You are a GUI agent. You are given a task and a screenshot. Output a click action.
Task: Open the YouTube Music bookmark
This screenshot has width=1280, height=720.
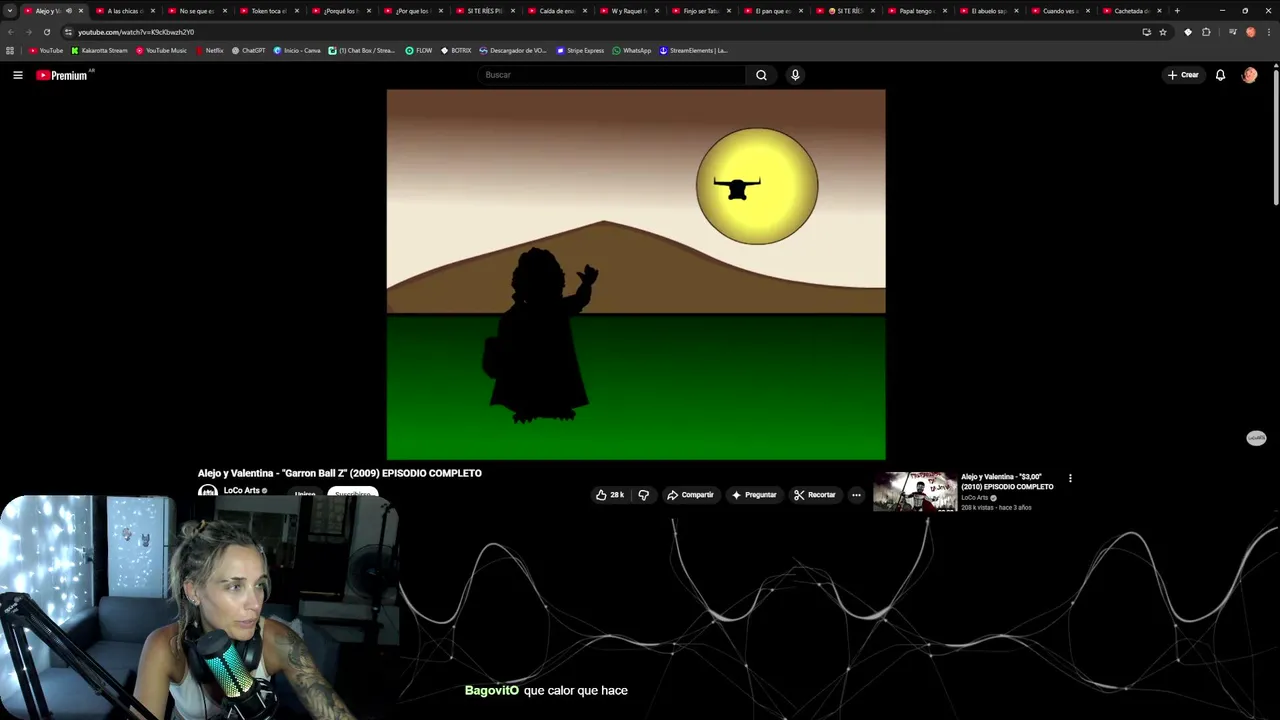[x=161, y=50]
